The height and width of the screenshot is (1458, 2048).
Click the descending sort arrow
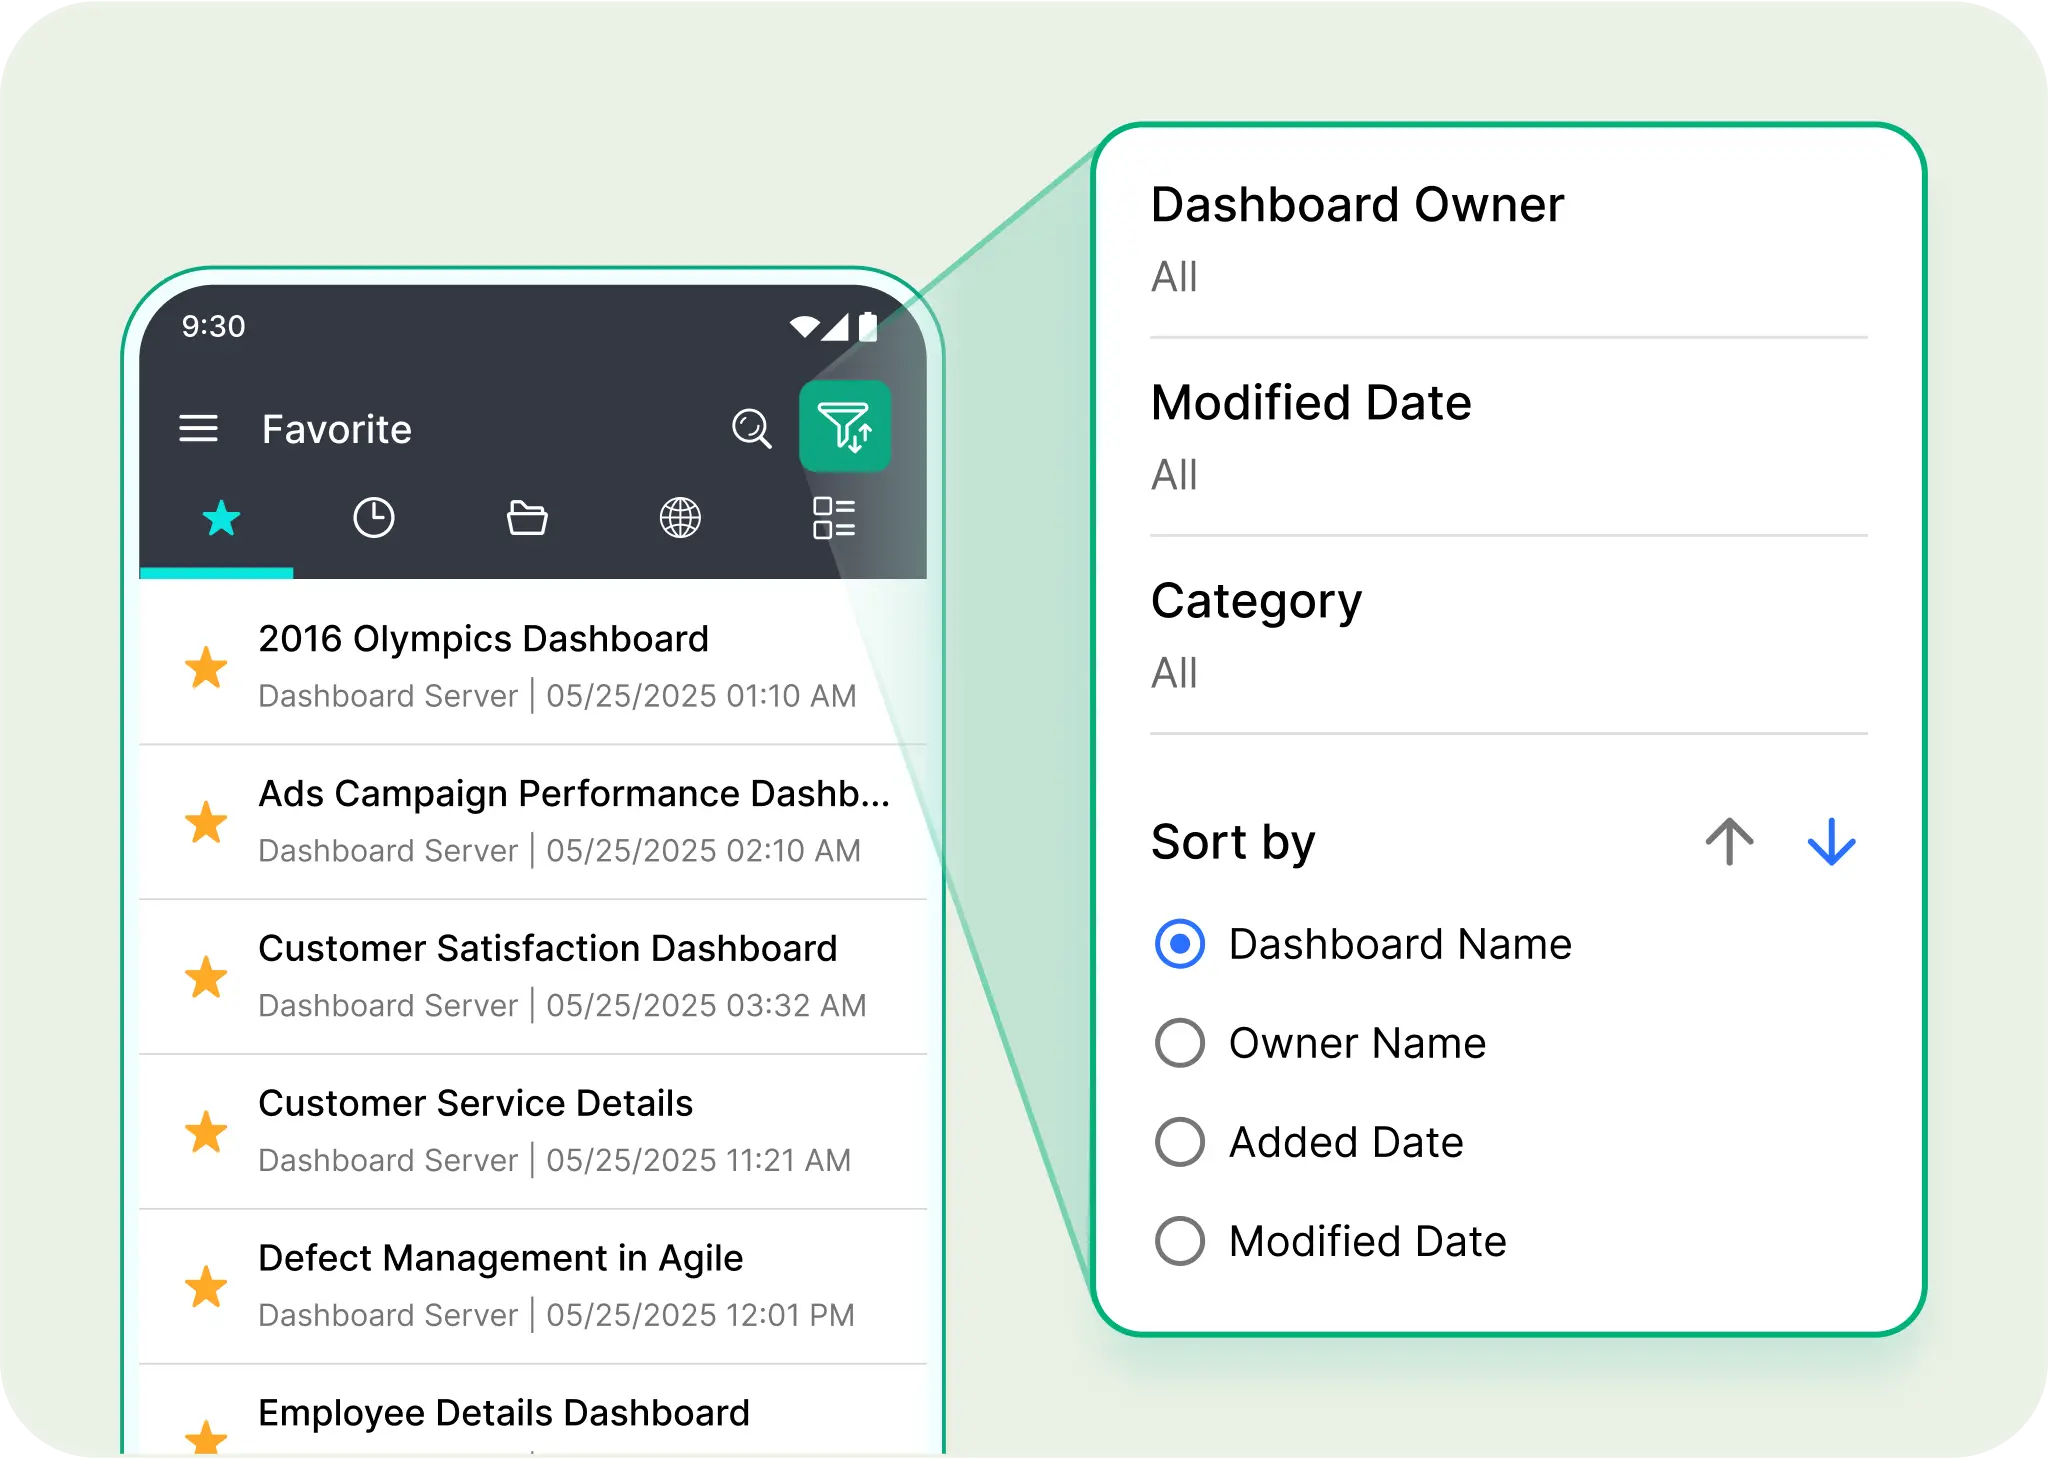click(1831, 843)
